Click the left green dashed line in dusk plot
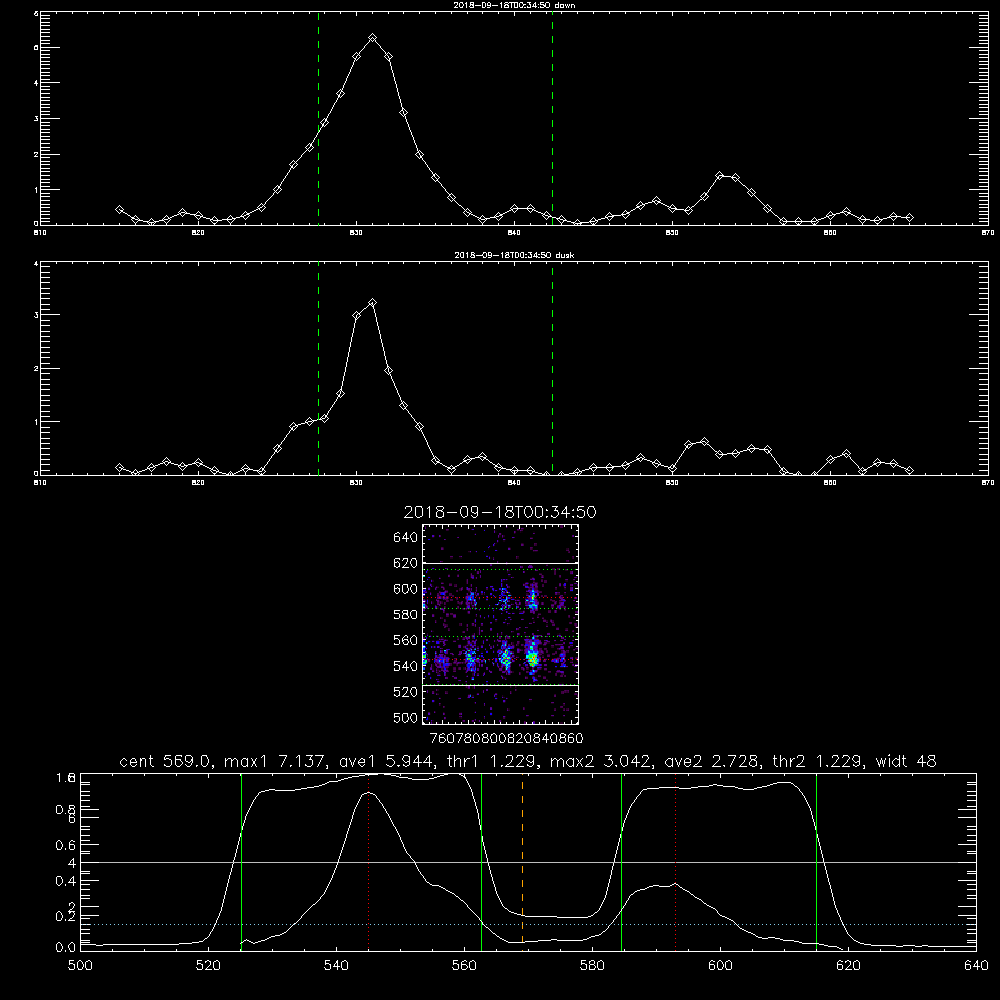Viewport: 1000px width, 1000px height. point(318,369)
